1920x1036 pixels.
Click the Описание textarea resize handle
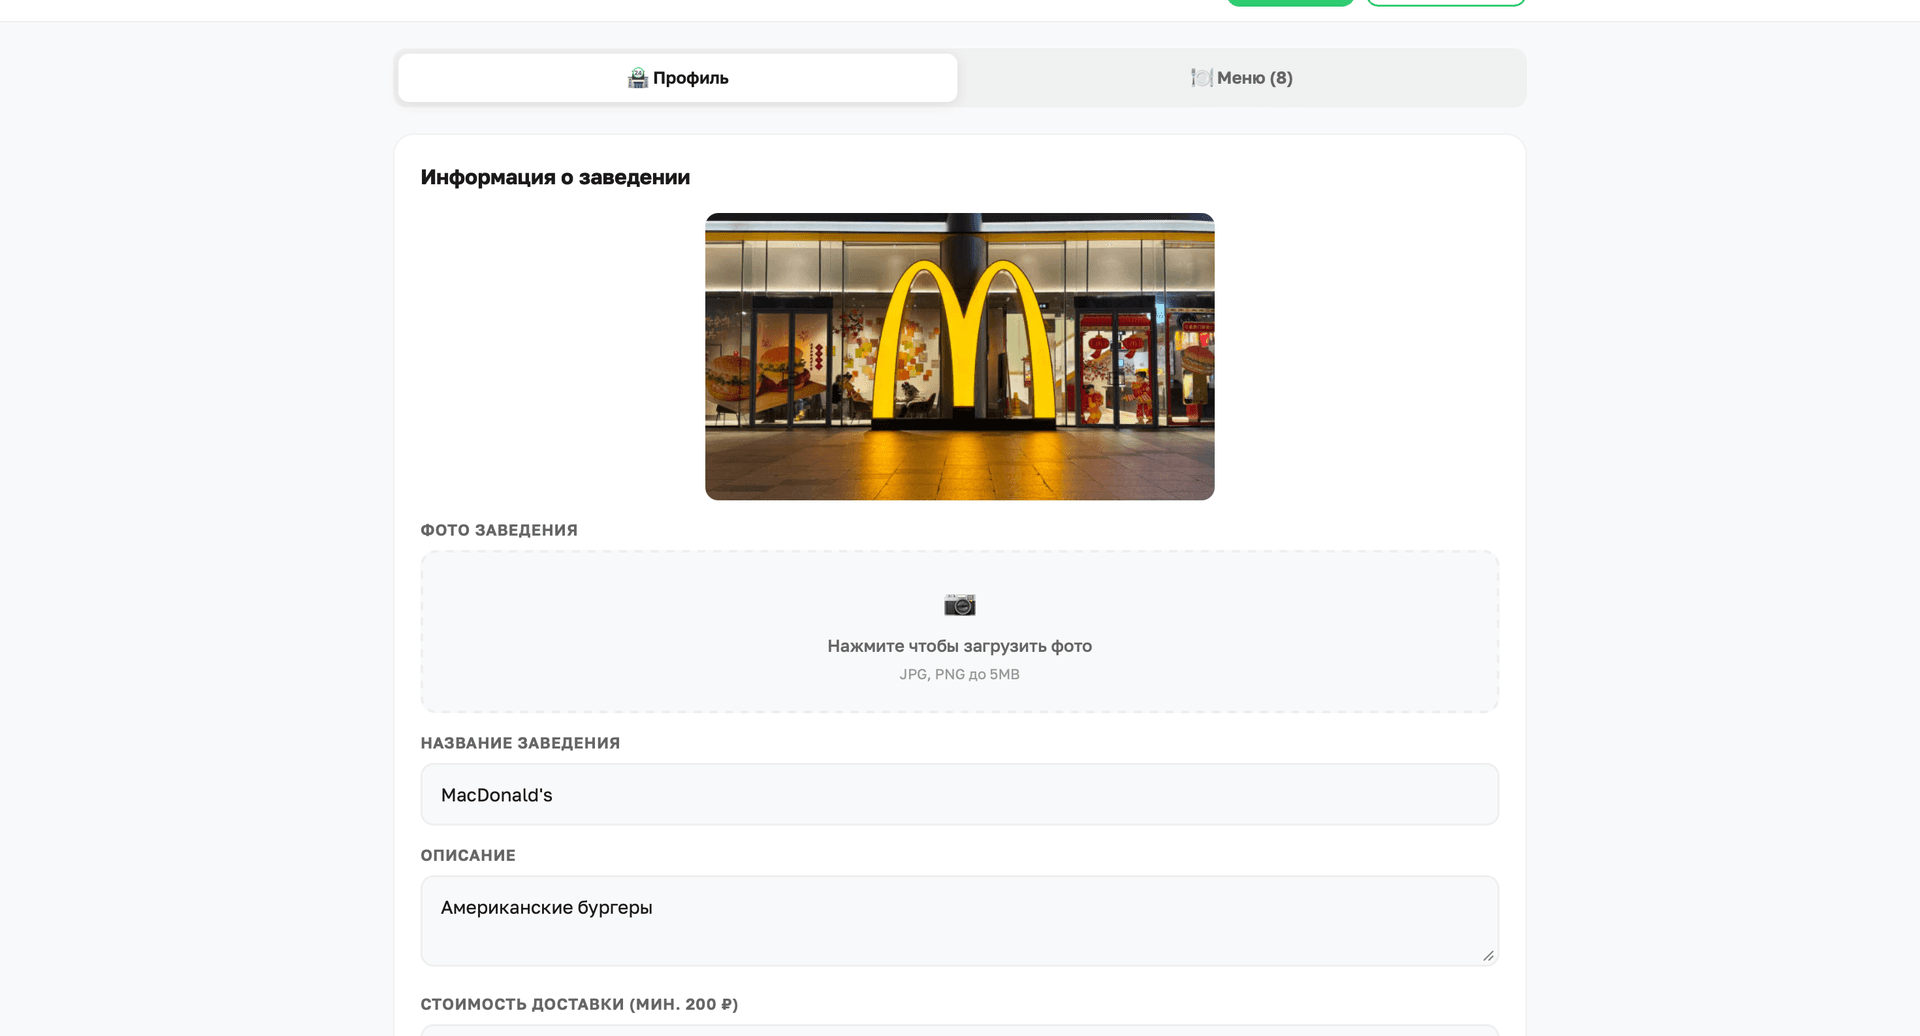coord(1488,955)
